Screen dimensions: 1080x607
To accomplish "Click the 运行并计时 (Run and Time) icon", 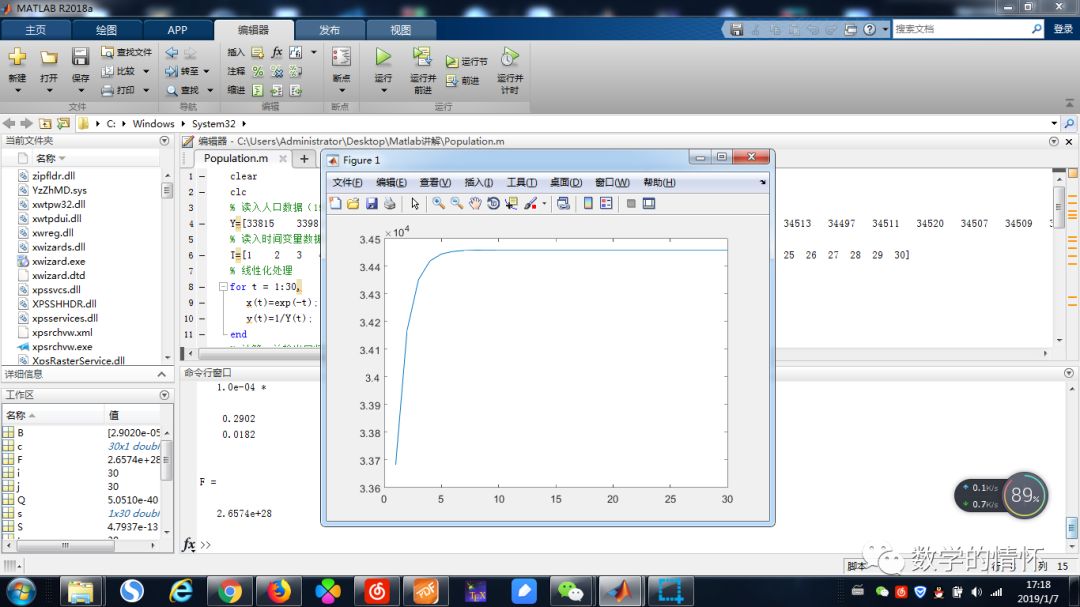I will pyautogui.click(x=509, y=56).
